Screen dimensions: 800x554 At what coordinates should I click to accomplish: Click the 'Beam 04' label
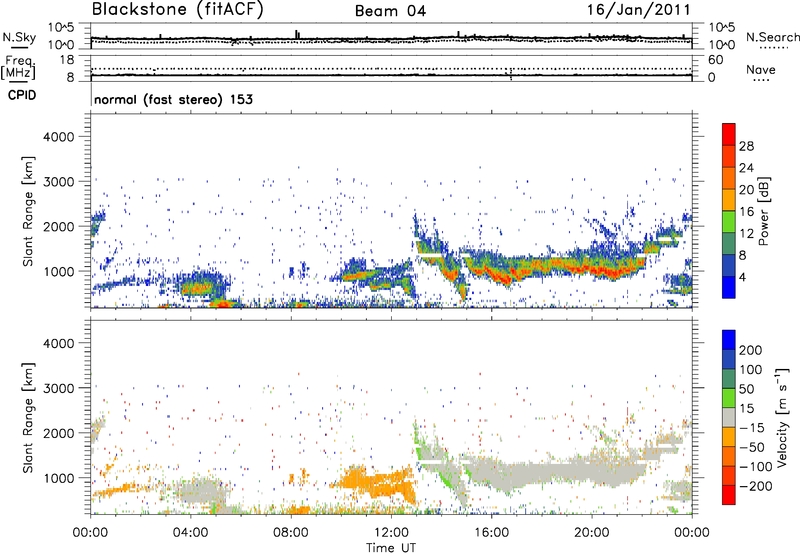coord(390,11)
